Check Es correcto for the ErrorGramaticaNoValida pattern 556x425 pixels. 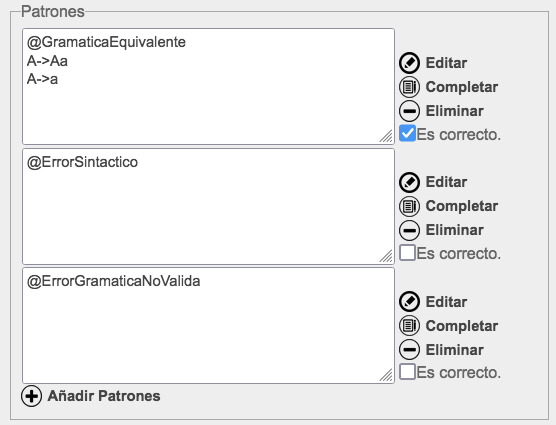click(407, 372)
